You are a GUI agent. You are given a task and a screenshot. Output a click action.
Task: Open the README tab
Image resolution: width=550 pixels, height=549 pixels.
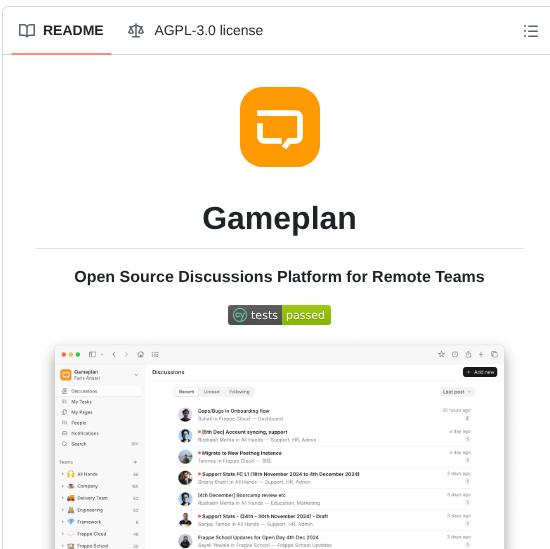tap(61, 31)
